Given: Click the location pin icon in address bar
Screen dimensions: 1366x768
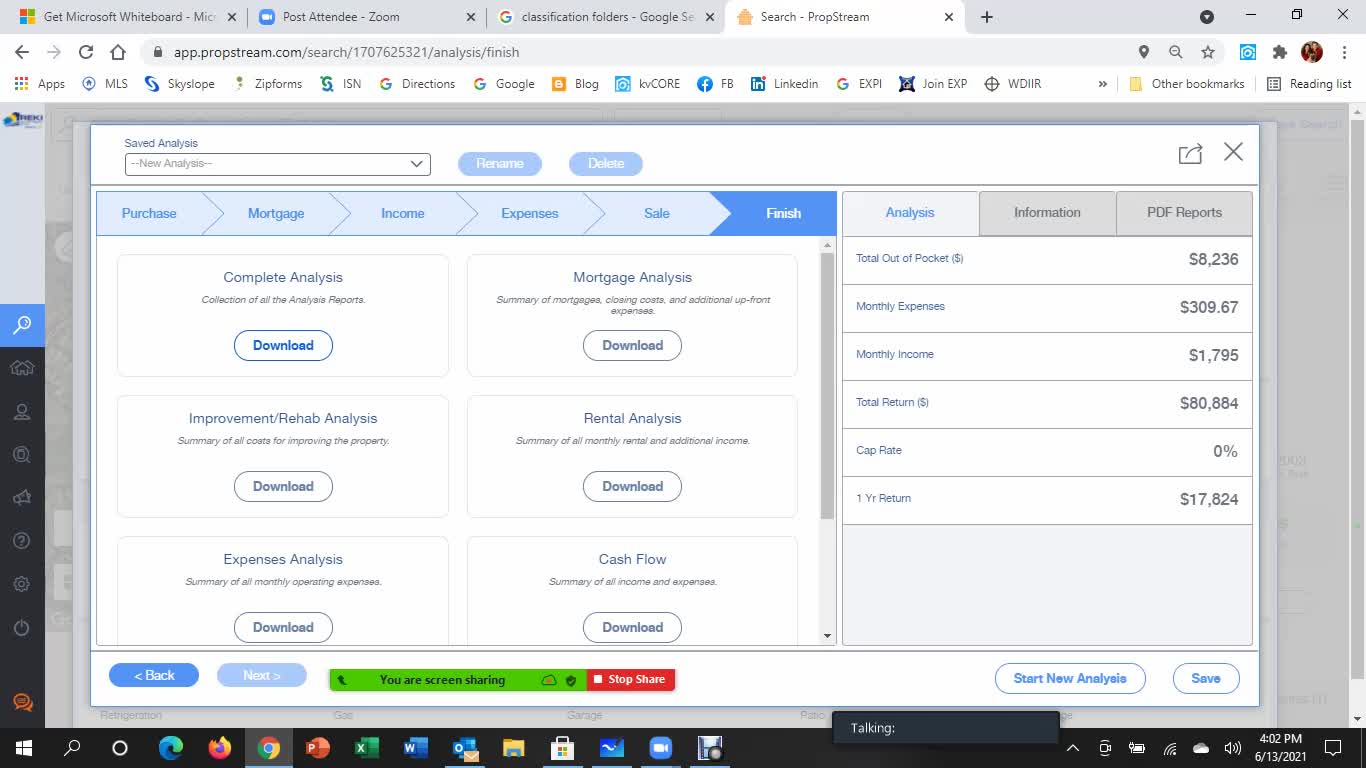Looking at the screenshot, I should point(1144,52).
